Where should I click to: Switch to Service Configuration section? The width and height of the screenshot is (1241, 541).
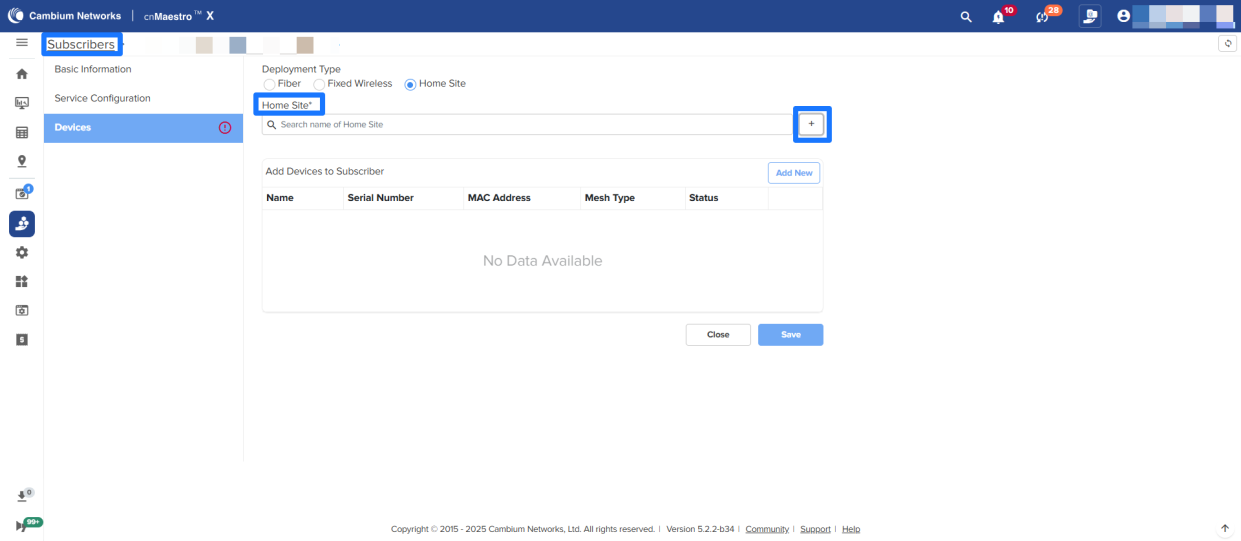(102, 98)
